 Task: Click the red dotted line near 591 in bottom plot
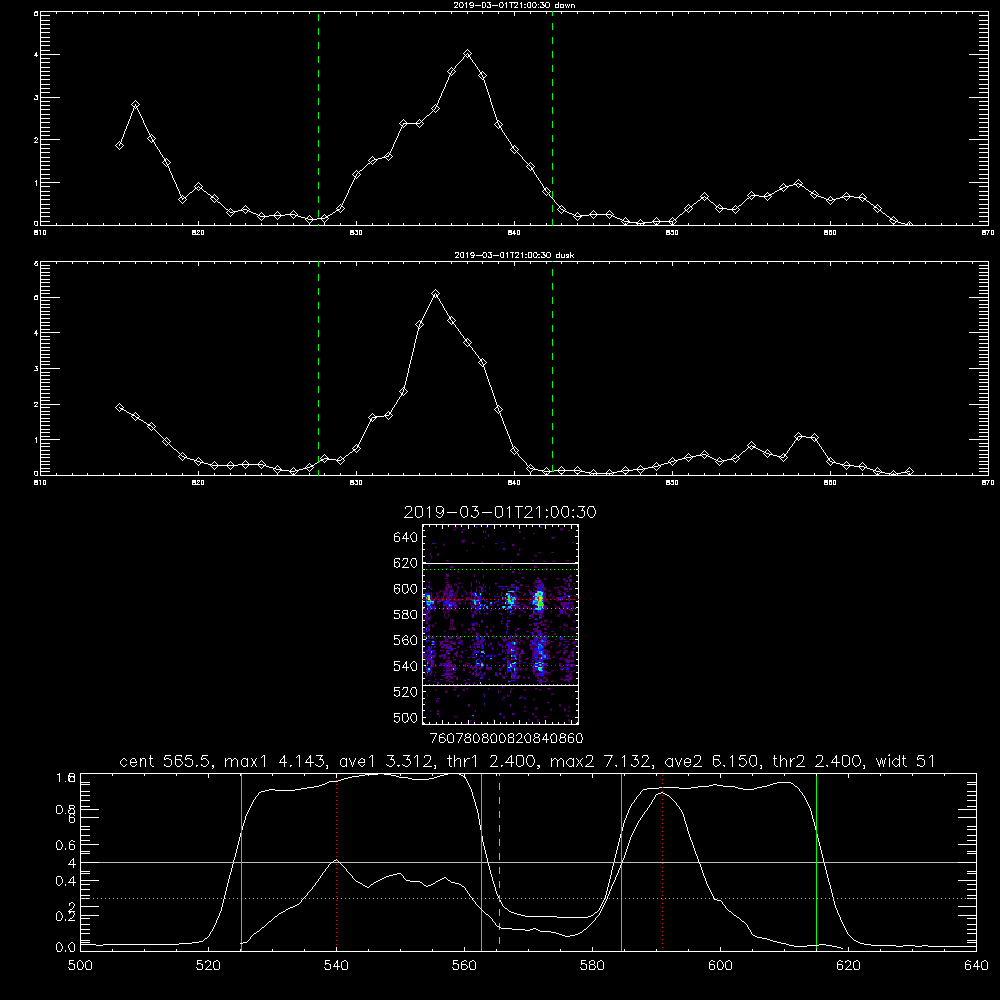click(663, 861)
